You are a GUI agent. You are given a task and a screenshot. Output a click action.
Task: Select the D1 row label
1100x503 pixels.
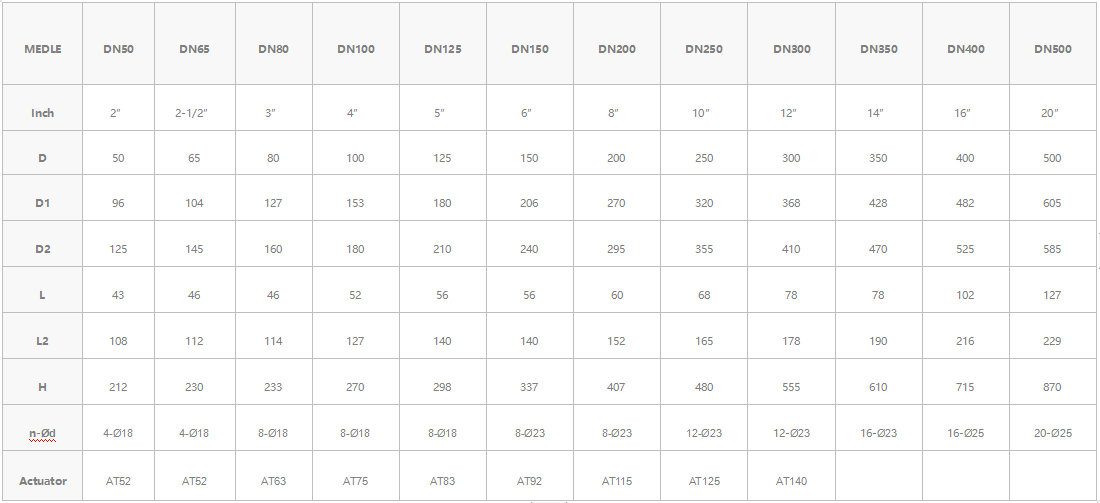click(42, 203)
